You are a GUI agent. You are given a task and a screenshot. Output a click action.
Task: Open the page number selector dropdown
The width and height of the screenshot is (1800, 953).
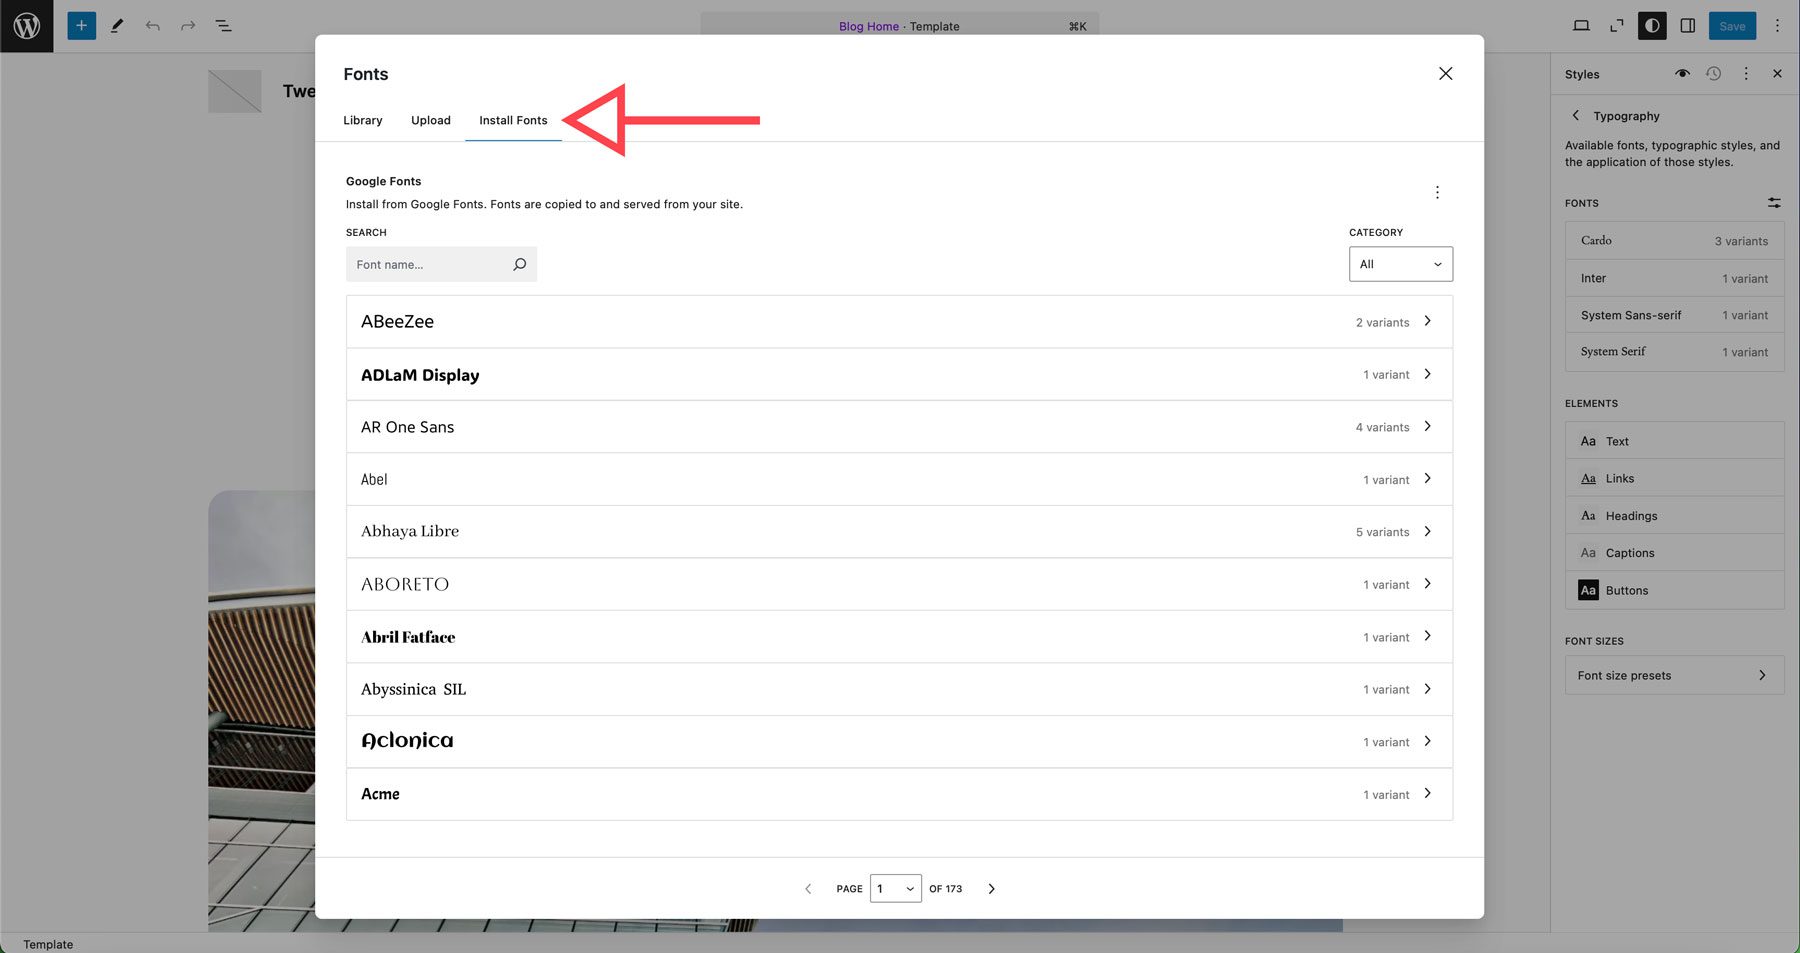click(895, 888)
